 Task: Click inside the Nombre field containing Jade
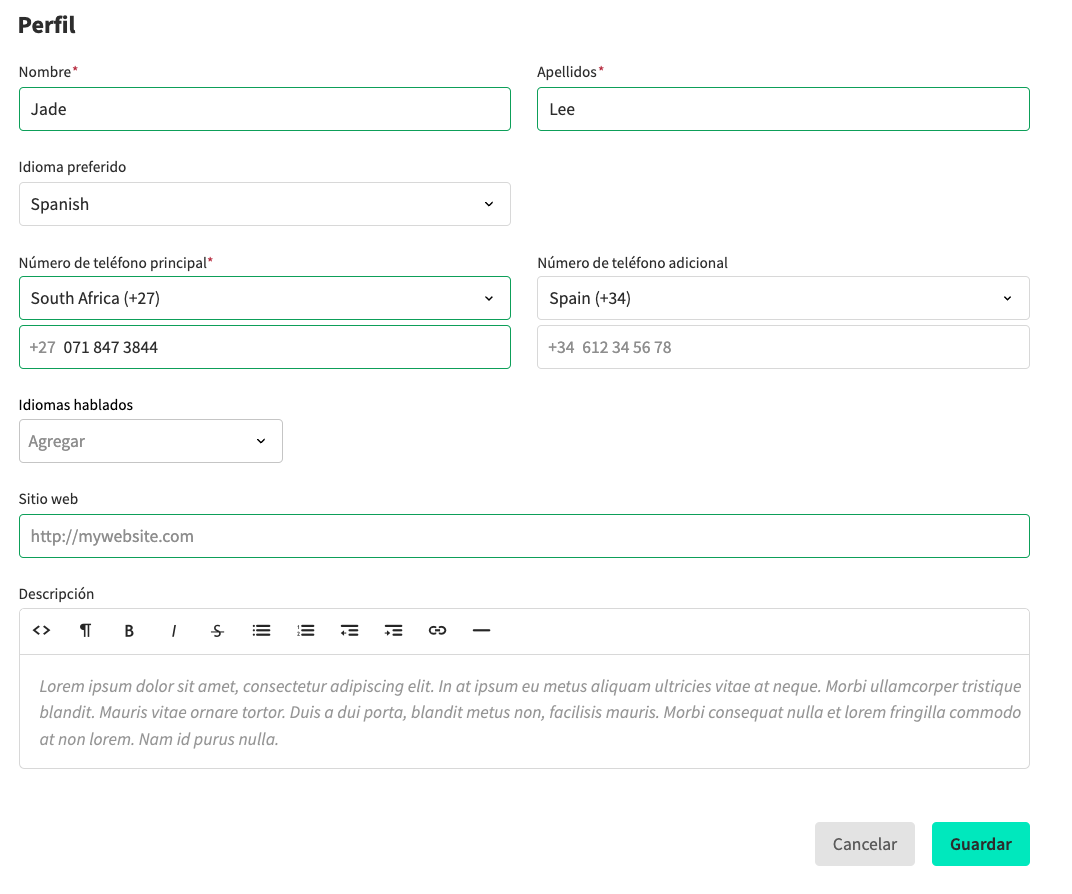[x=265, y=109]
